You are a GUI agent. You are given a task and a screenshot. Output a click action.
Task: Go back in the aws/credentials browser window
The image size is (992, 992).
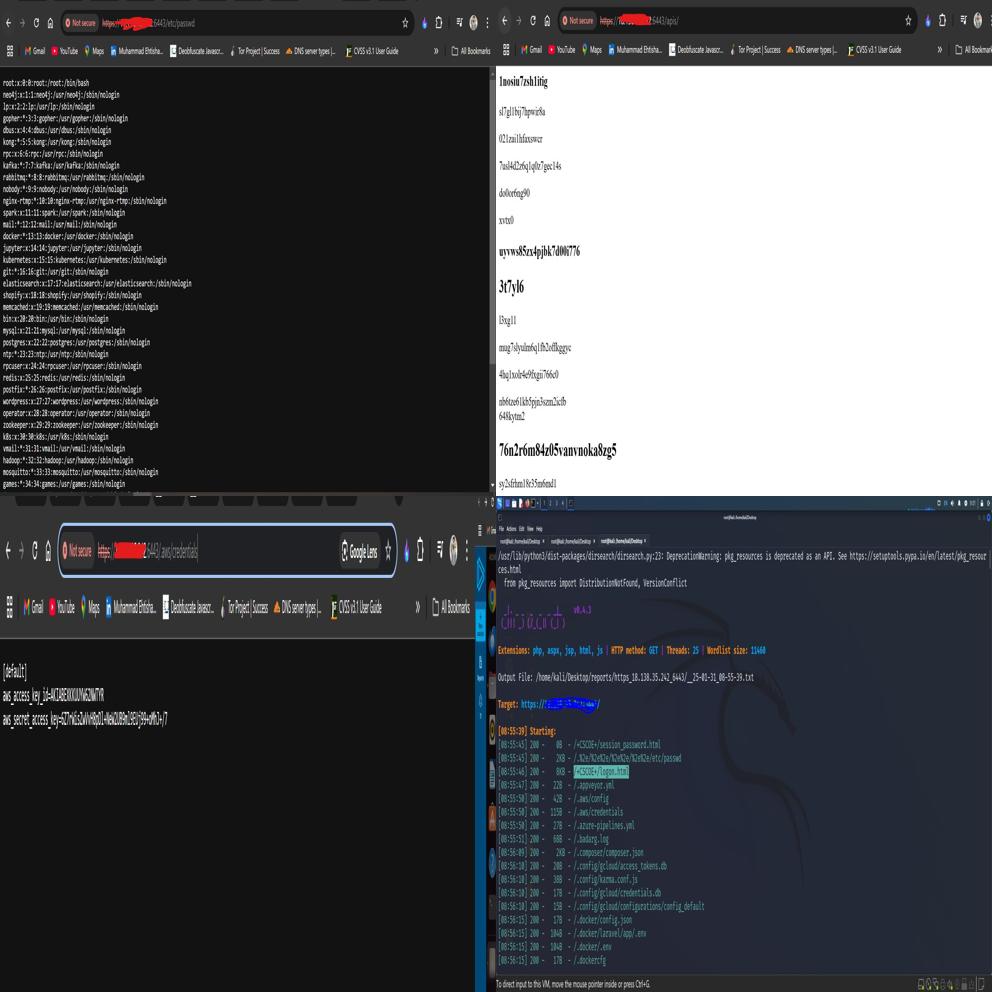point(8,551)
